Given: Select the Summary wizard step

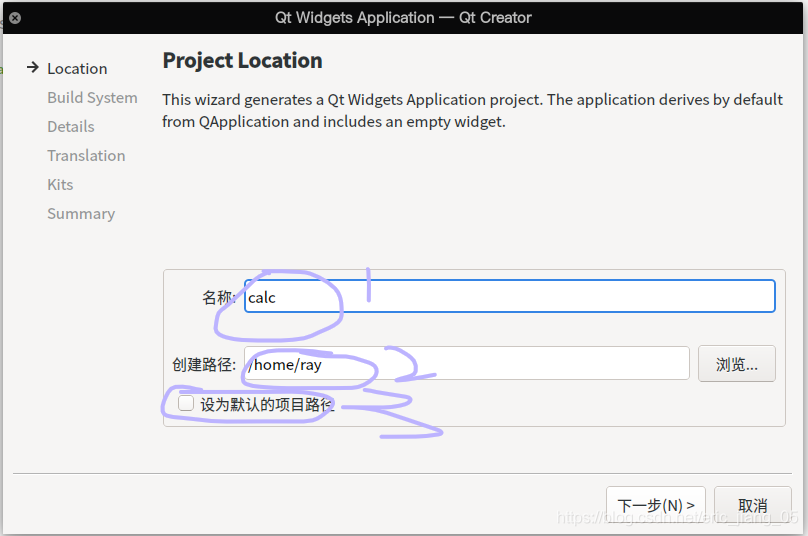Looking at the screenshot, I should [x=81, y=214].
